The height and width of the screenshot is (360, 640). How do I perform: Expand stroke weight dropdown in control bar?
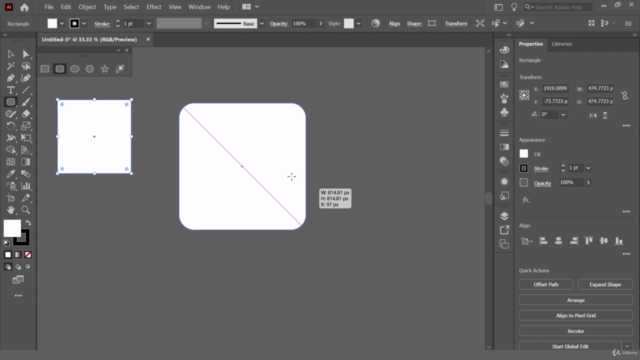coord(149,24)
